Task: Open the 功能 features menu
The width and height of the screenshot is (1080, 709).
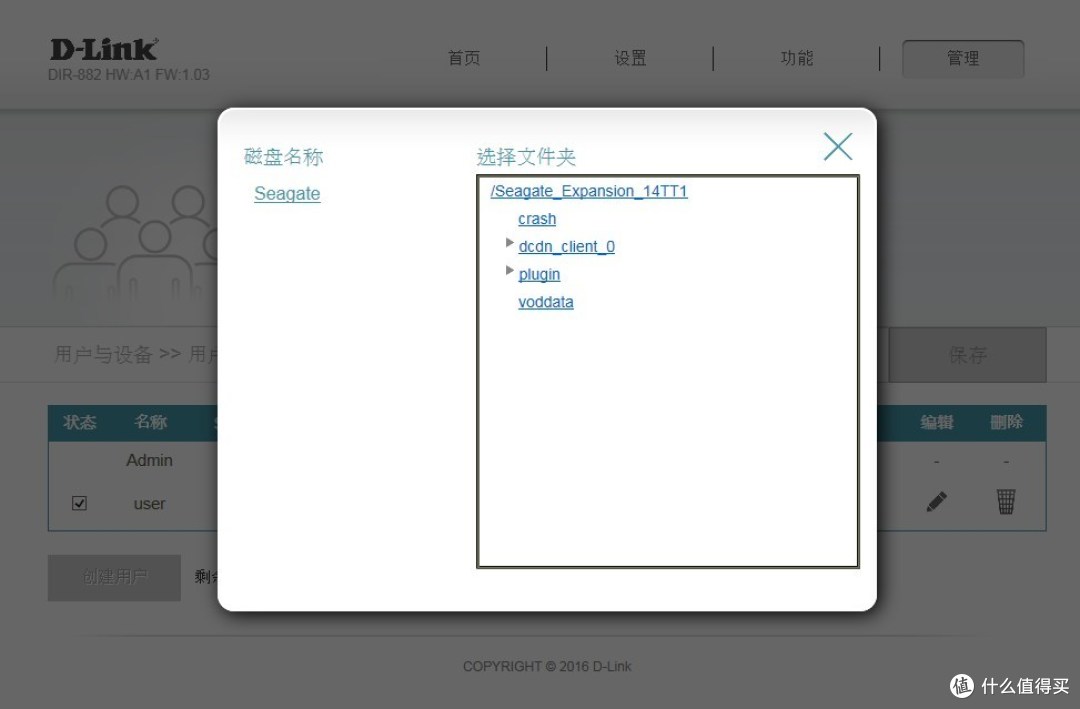Action: coord(797,58)
